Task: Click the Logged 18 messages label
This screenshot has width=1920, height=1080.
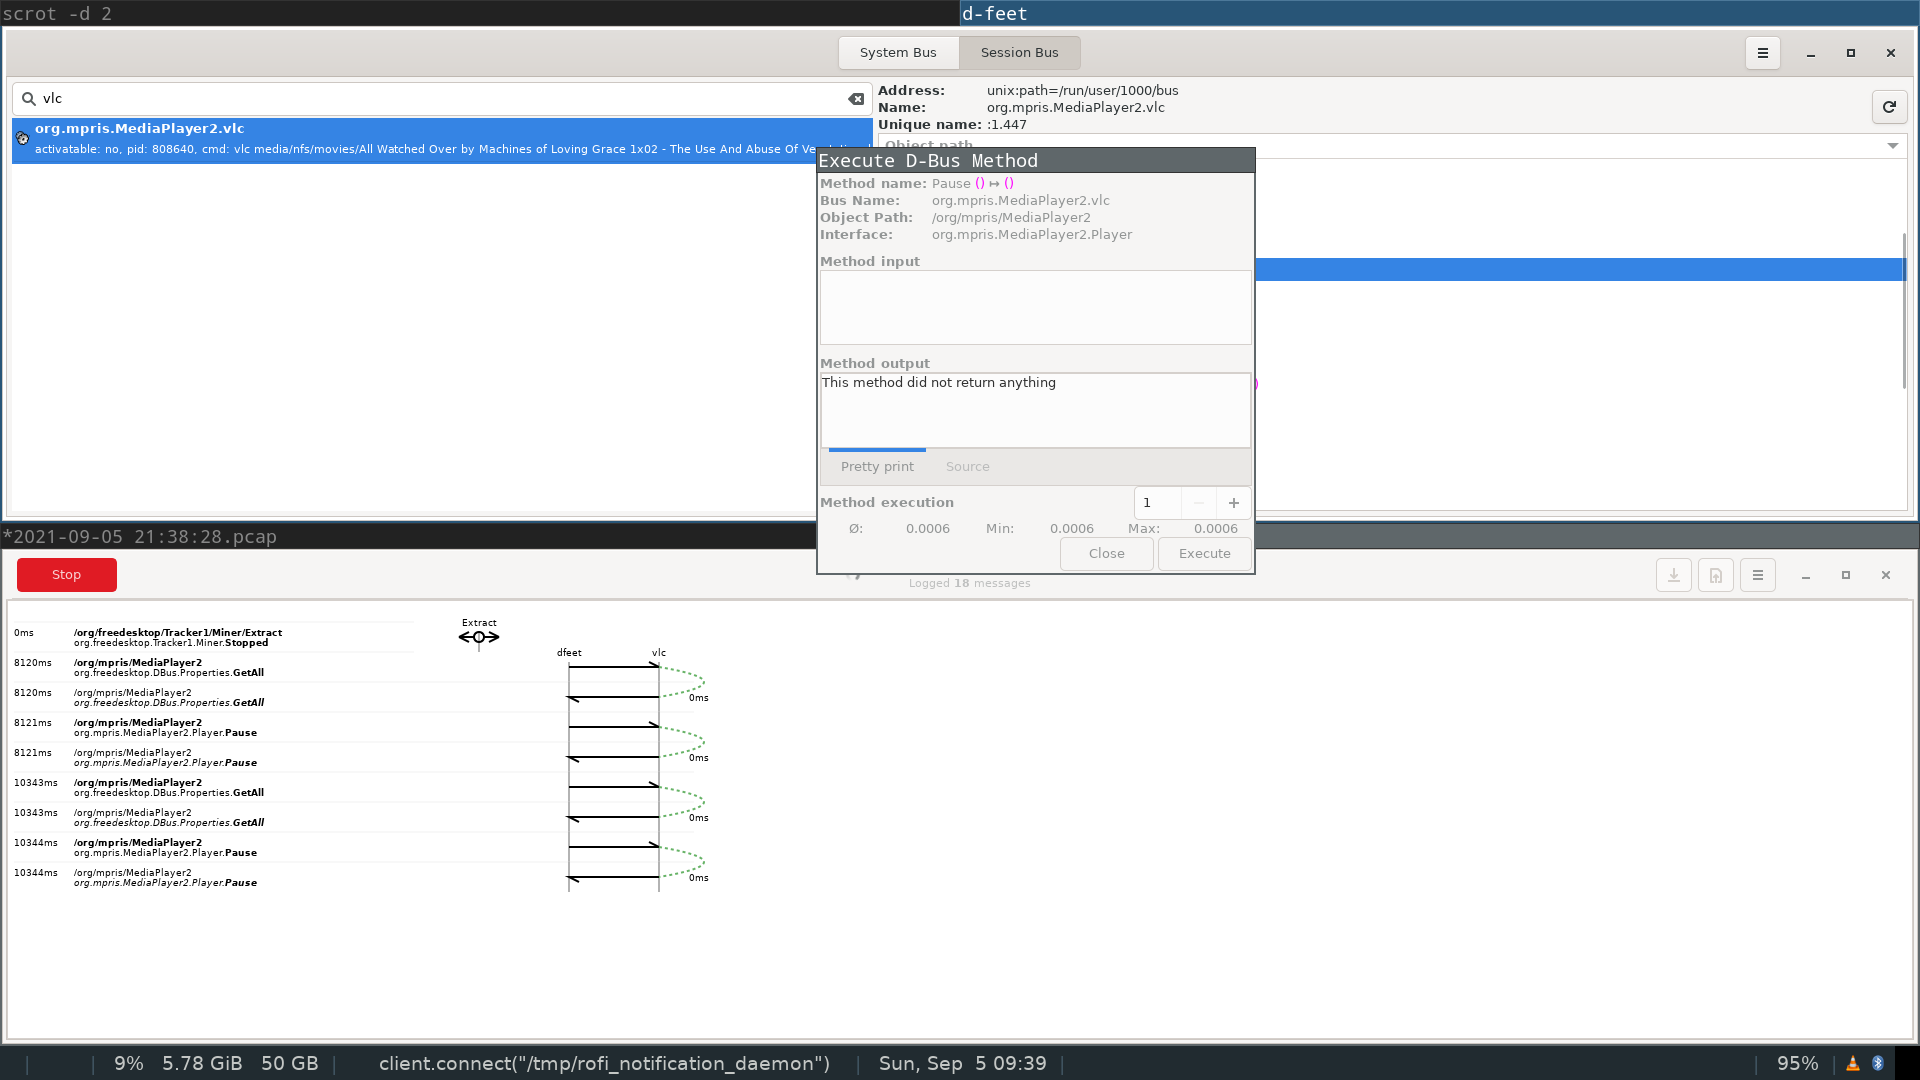Action: [969, 584]
